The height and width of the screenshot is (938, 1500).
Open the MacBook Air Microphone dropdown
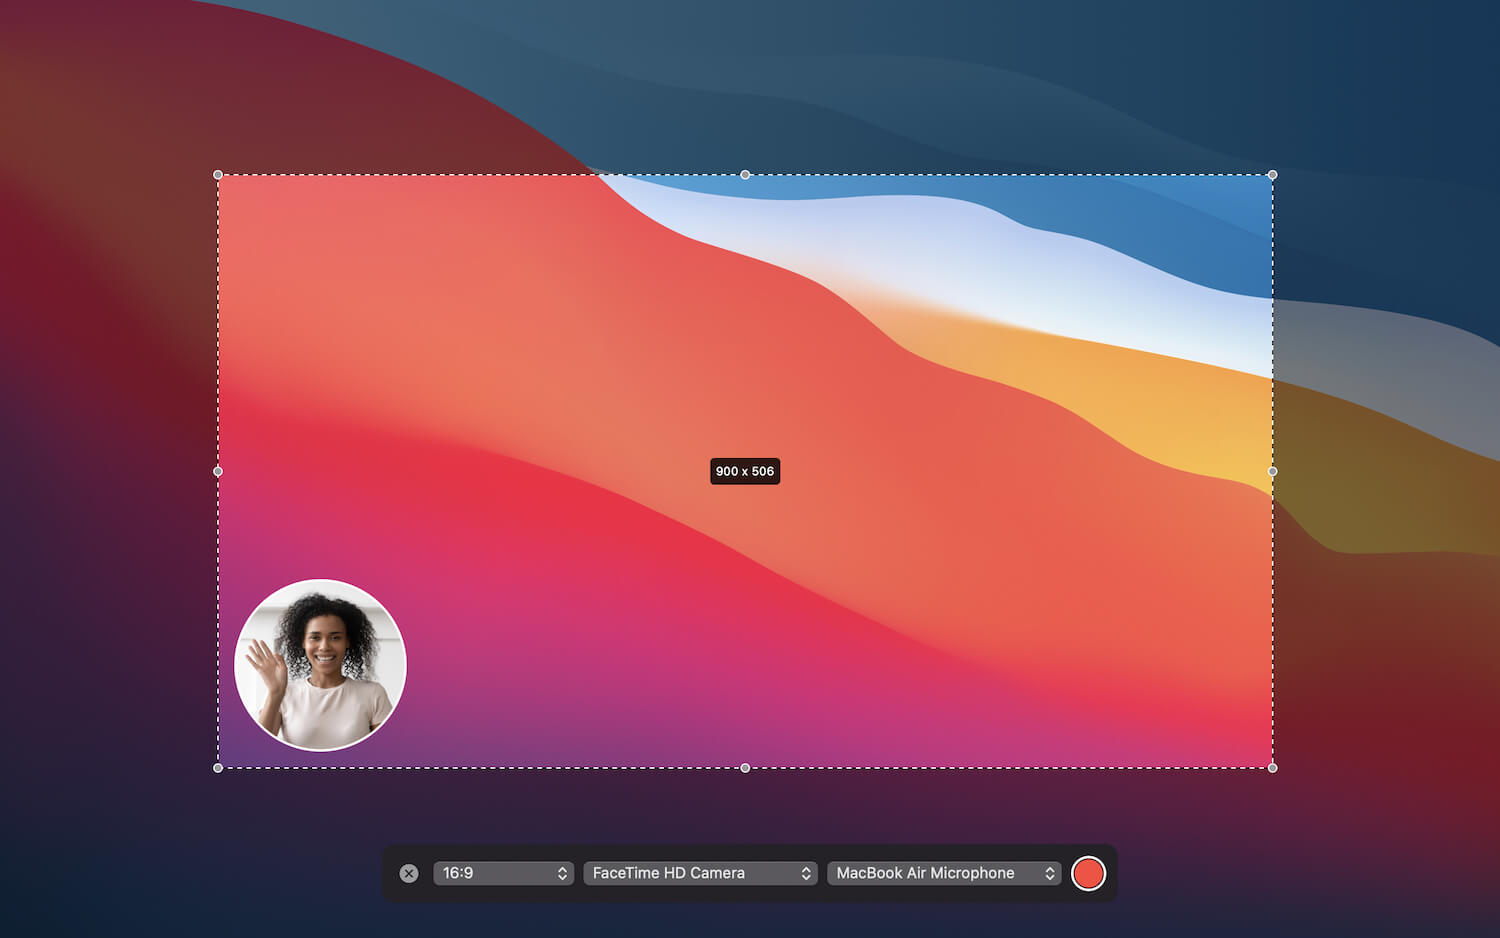[944, 873]
